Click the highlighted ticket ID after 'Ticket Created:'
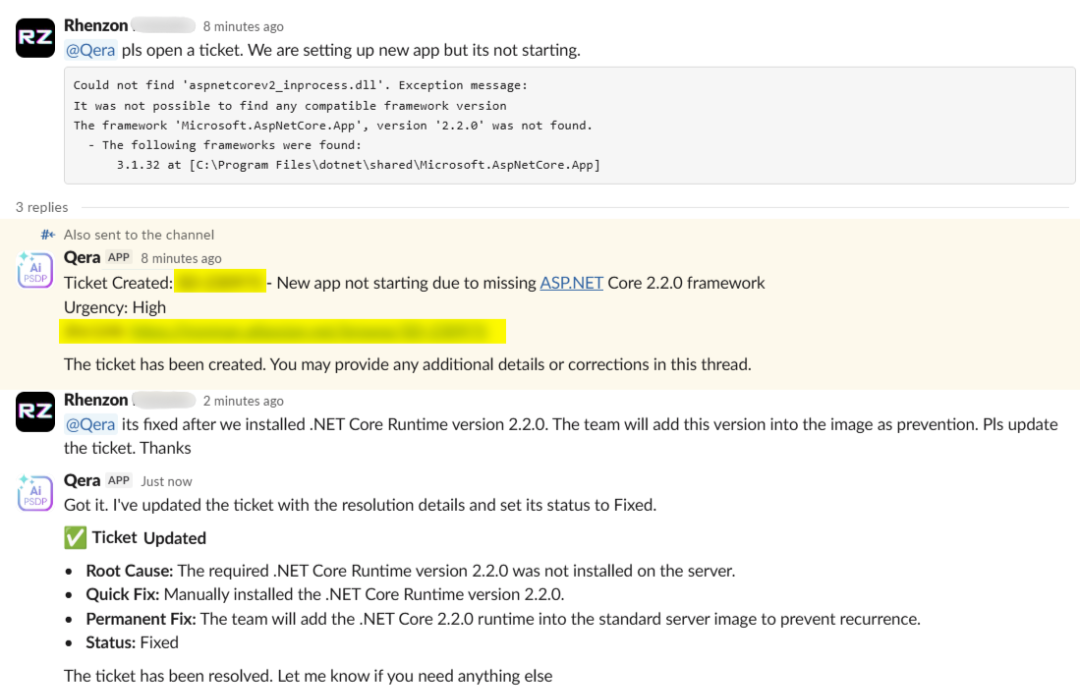Image resolution: width=1080 pixels, height=700 pixels. [x=220, y=283]
